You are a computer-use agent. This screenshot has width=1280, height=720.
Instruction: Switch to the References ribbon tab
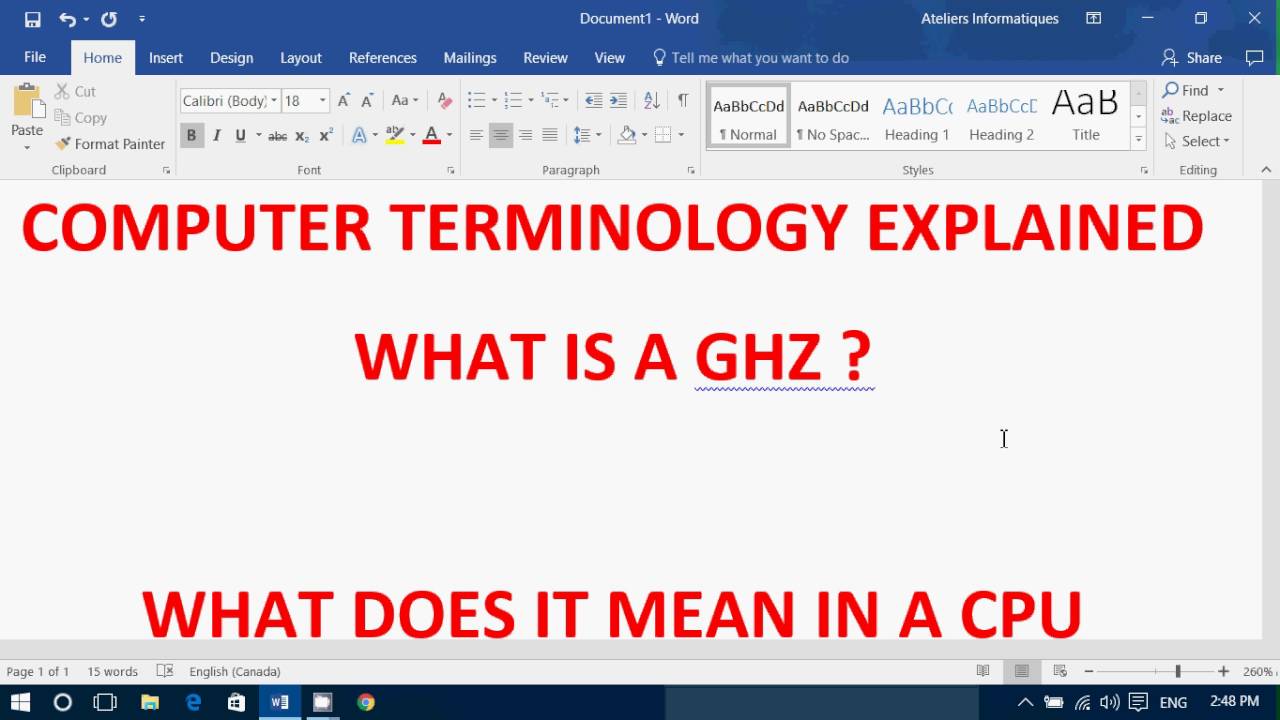(382, 58)
